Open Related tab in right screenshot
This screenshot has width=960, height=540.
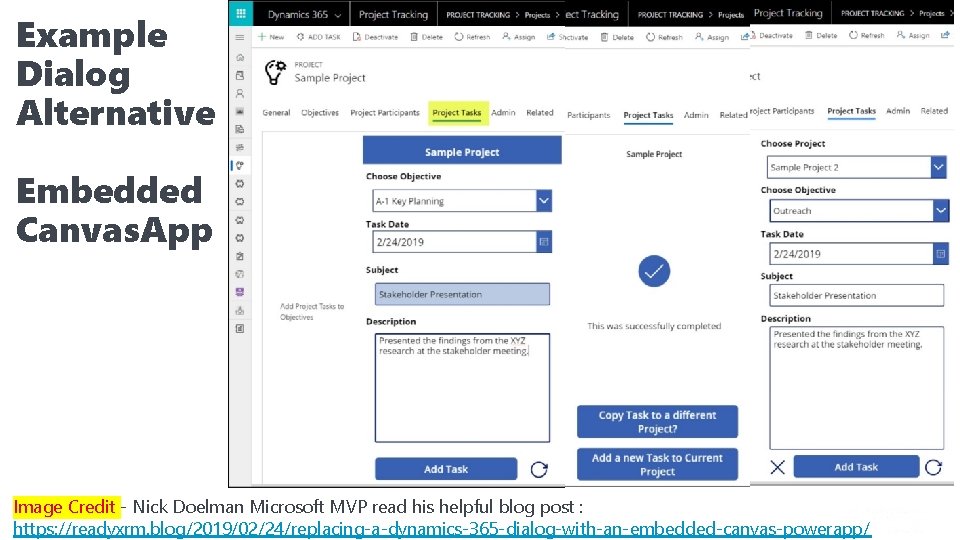click(x=934, y=111)
